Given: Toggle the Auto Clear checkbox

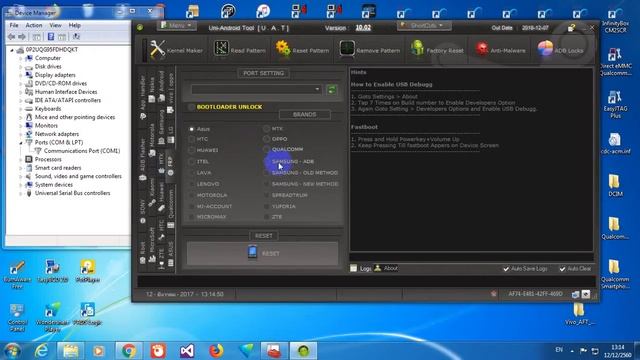Looking at the screenshot, I should (x=562, y=269).
